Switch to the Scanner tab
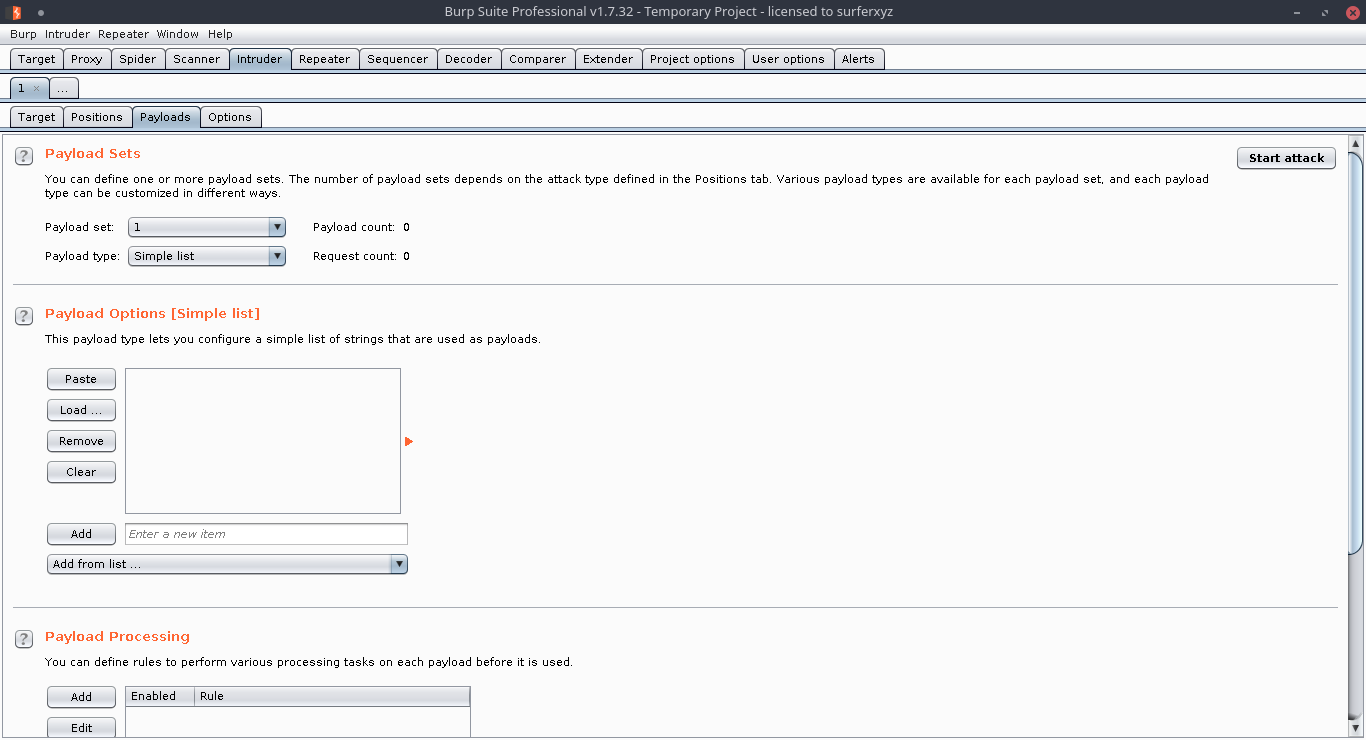 197,59
